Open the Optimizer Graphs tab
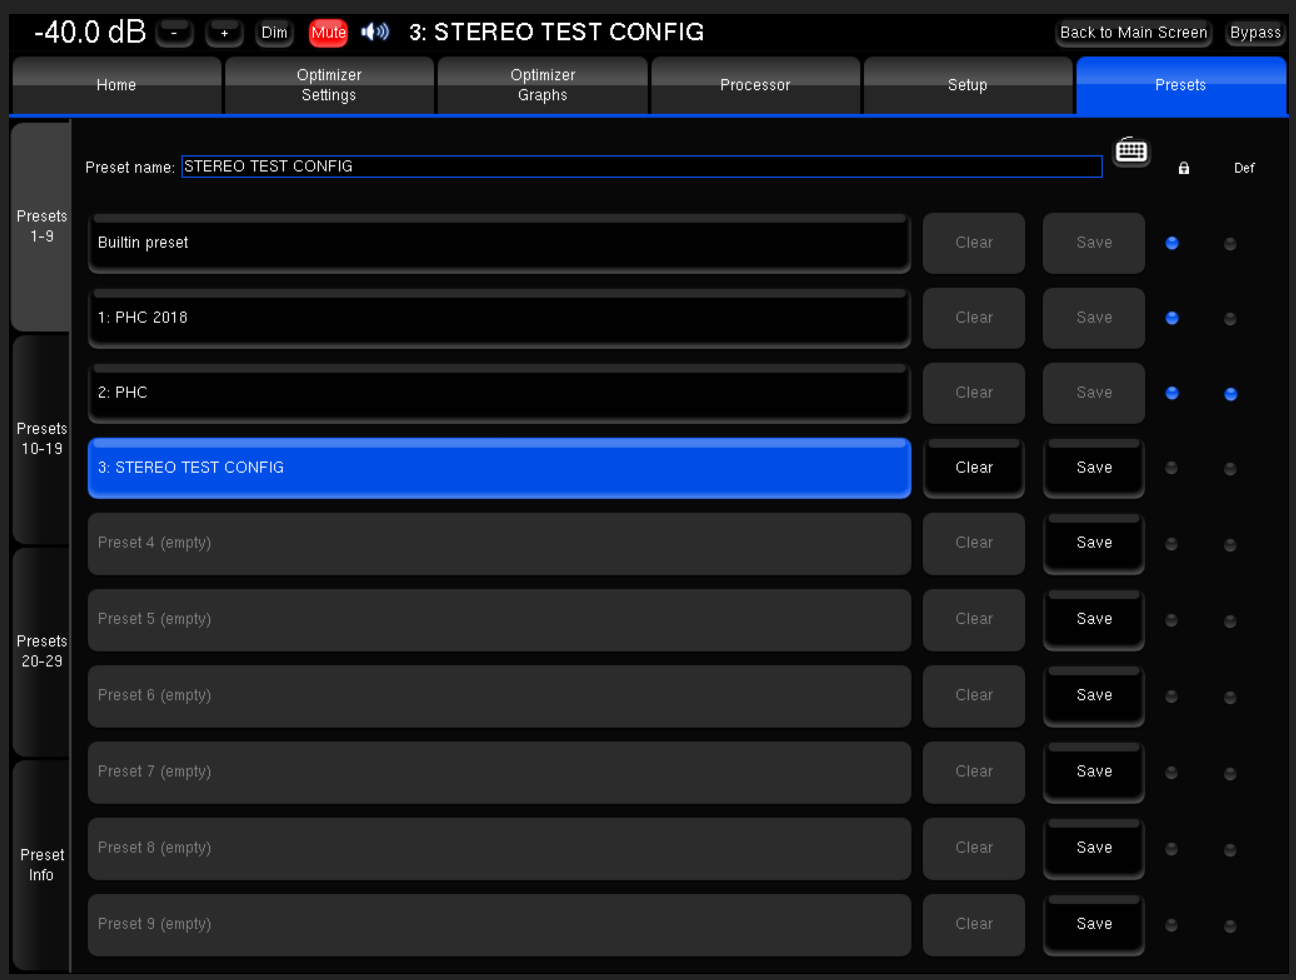Viewport: 1296px width, 980px height. [x=542, y=85]
